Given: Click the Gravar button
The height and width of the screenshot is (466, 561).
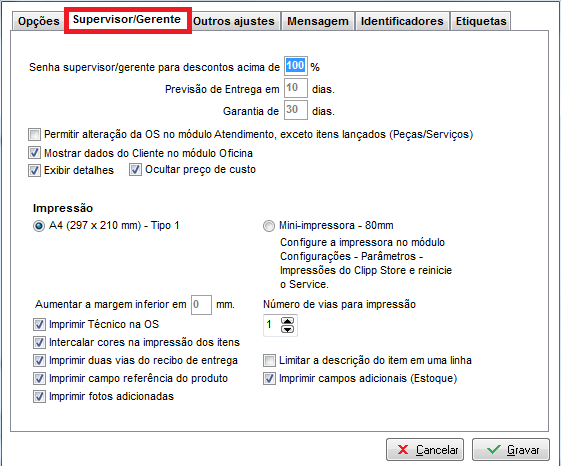Looking at the screenshot, I should tap(511, 450).
